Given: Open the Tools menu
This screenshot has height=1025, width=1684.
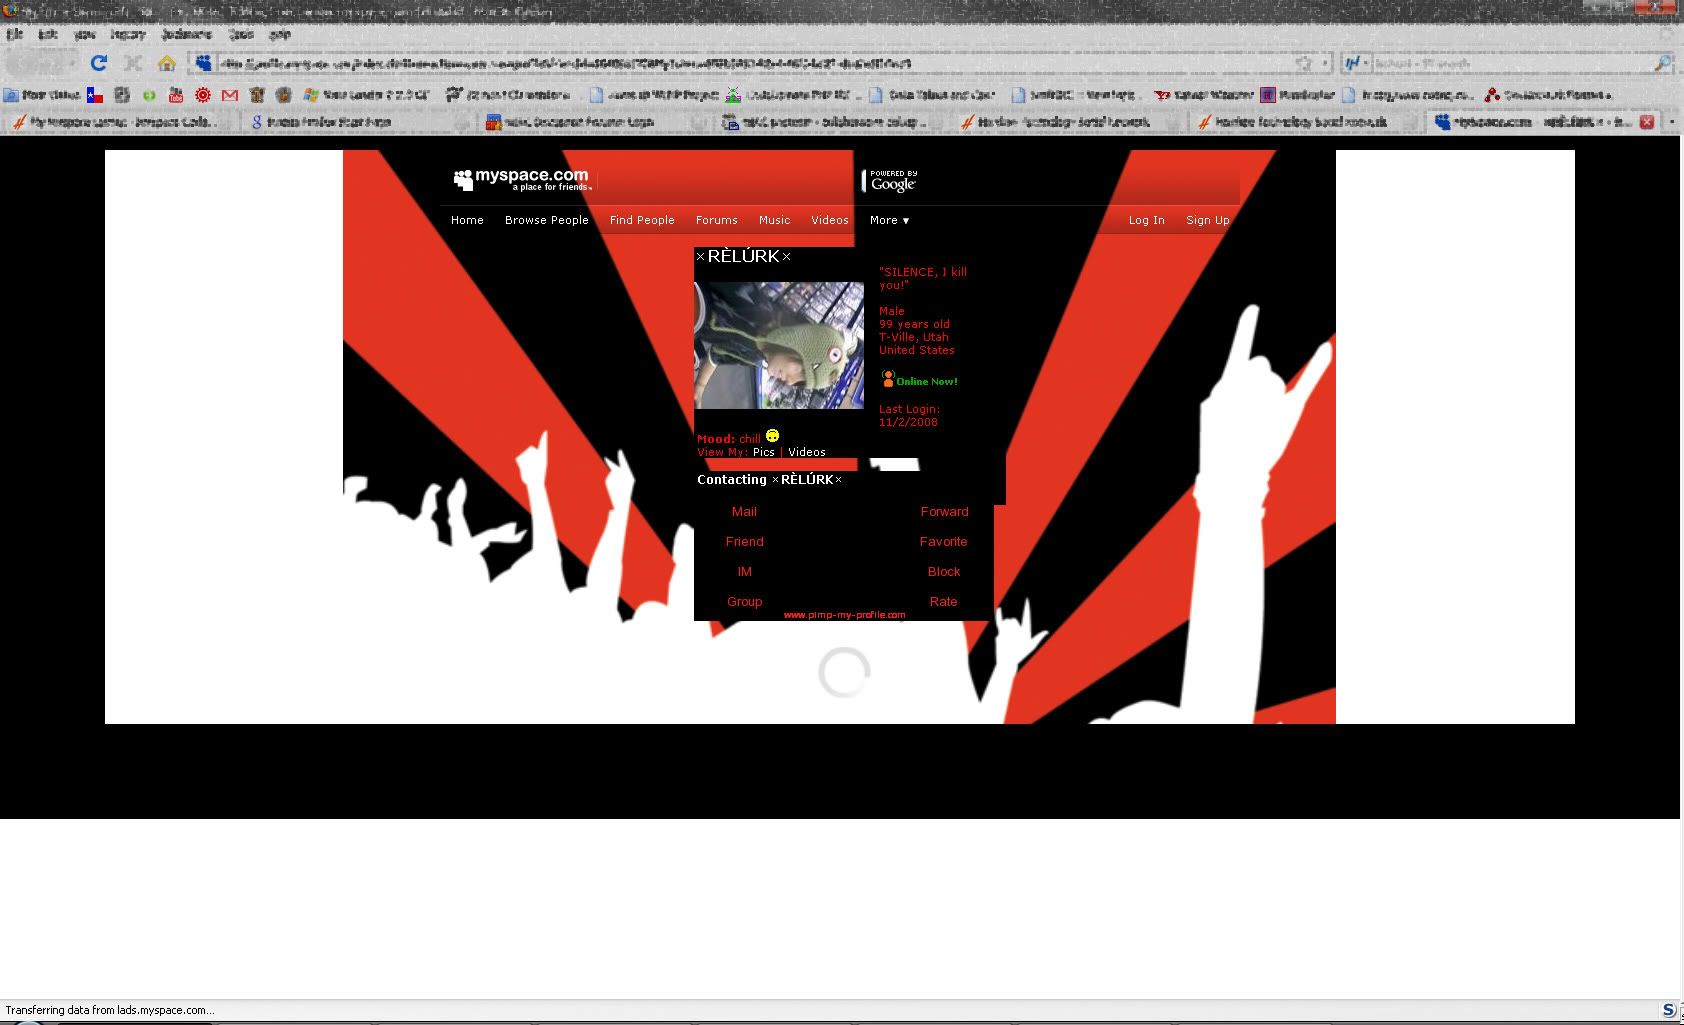Looking at the screenshot, I should click(241, 34).
